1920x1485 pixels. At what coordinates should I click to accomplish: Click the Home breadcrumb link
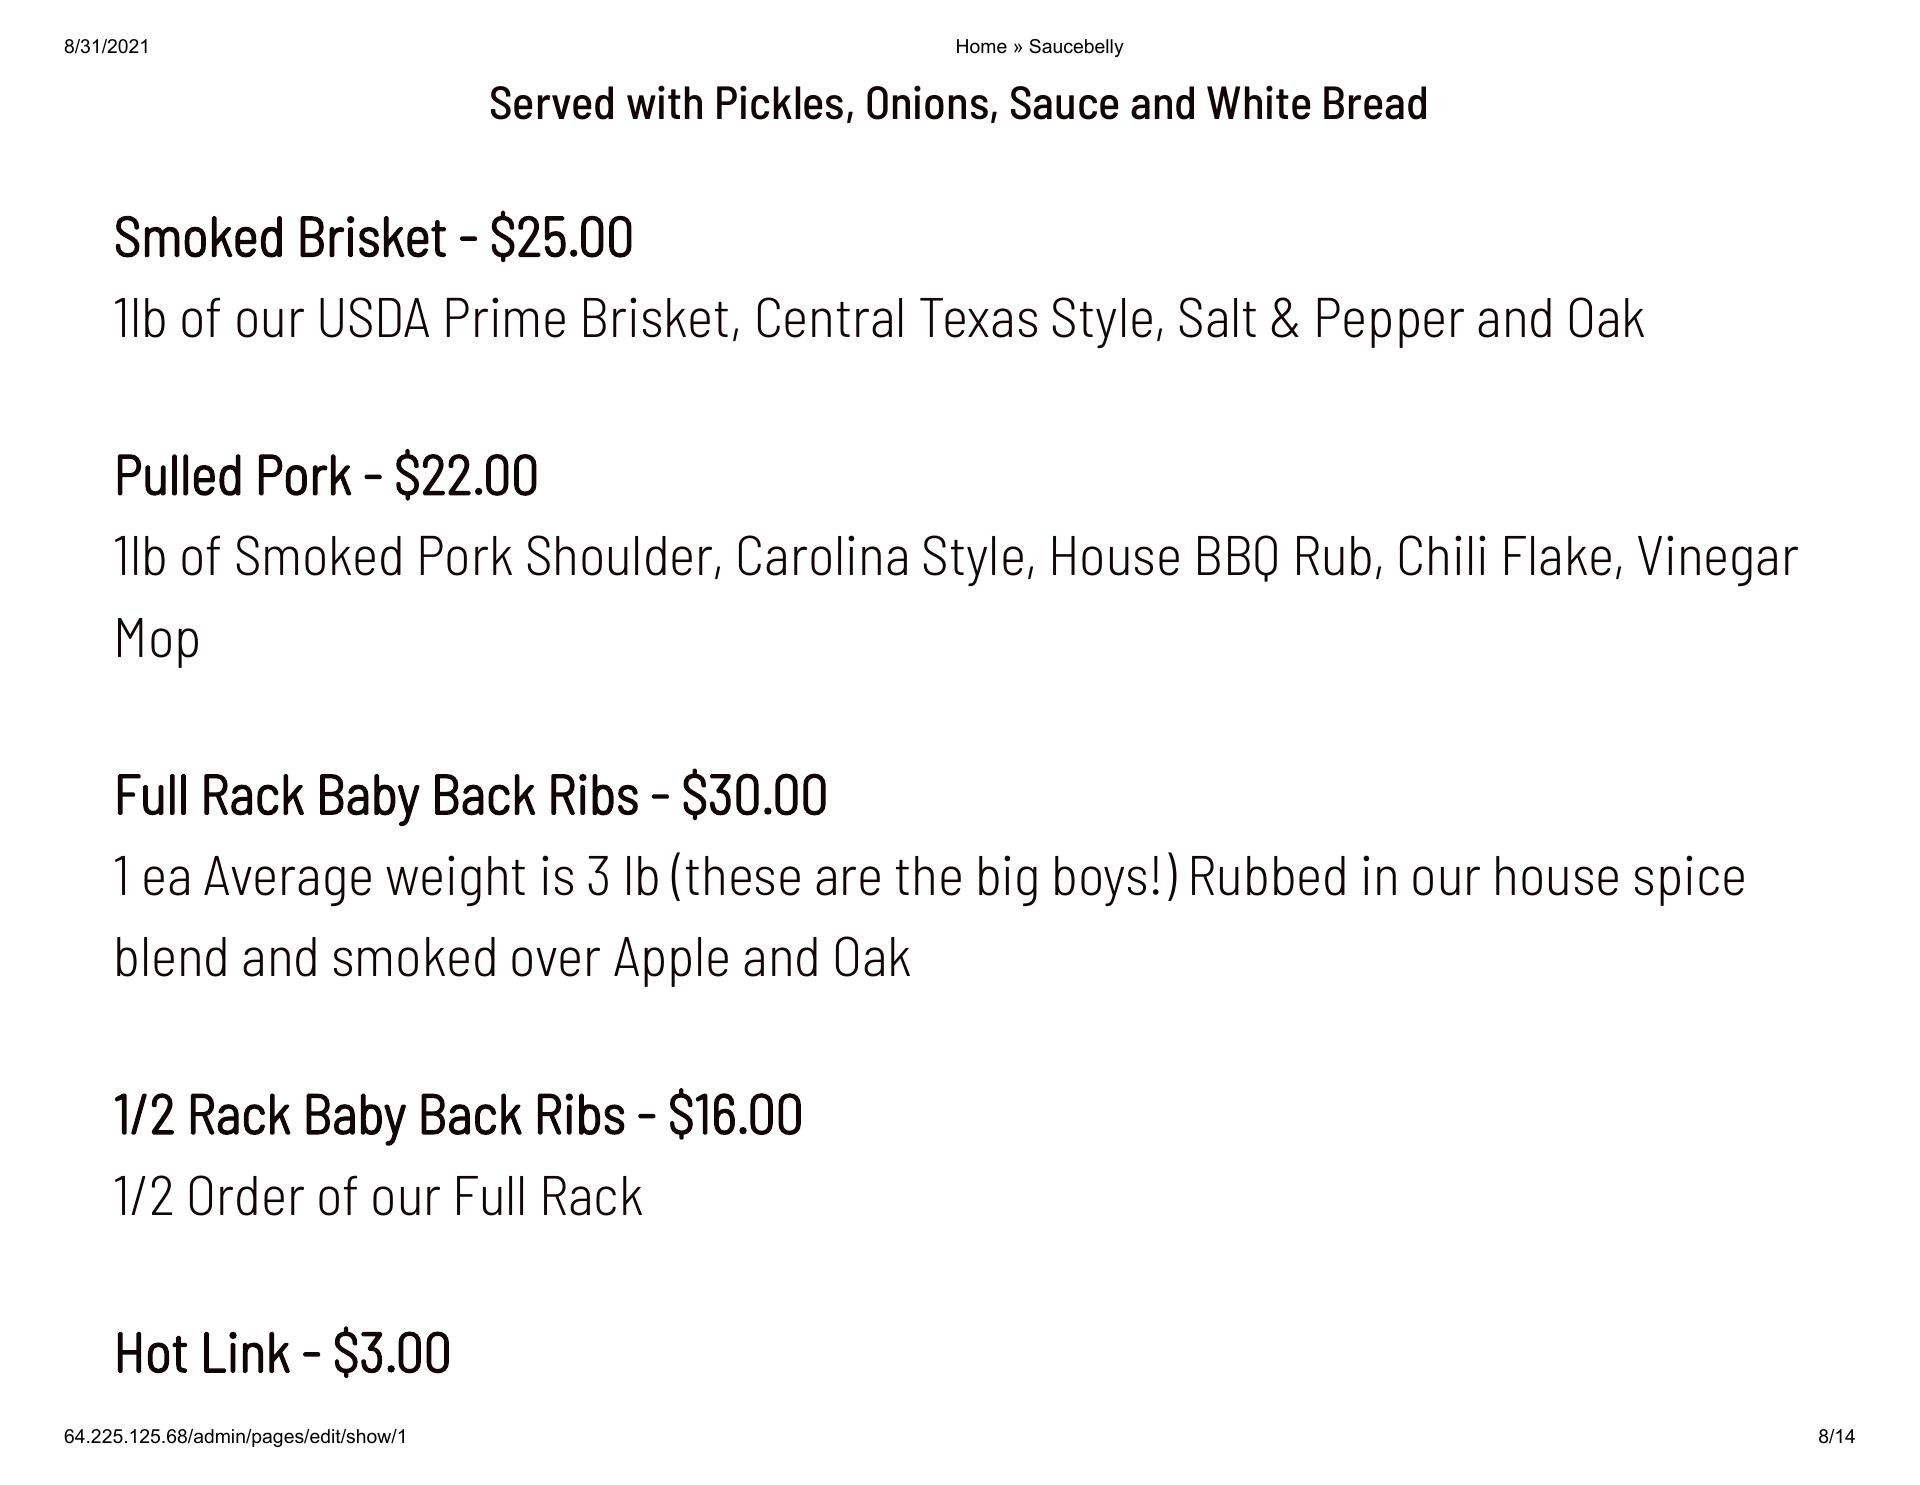(x=980, y=47)
